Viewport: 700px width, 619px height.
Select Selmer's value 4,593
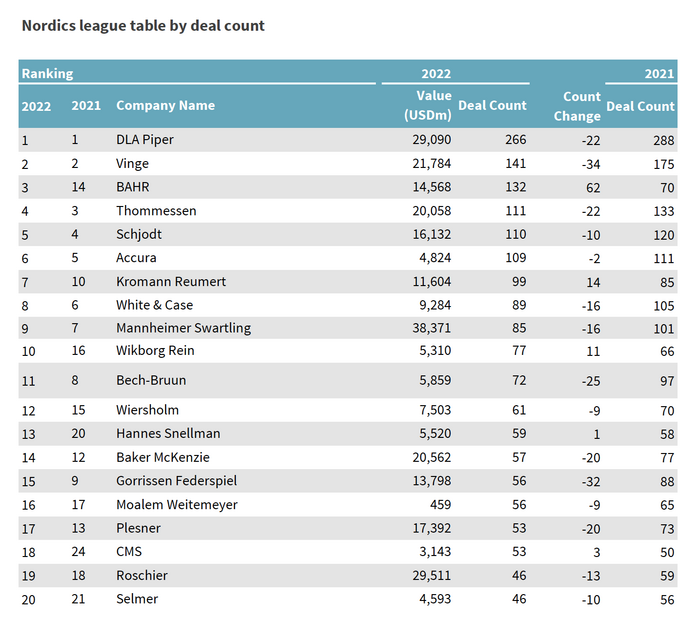click(435, 600)
